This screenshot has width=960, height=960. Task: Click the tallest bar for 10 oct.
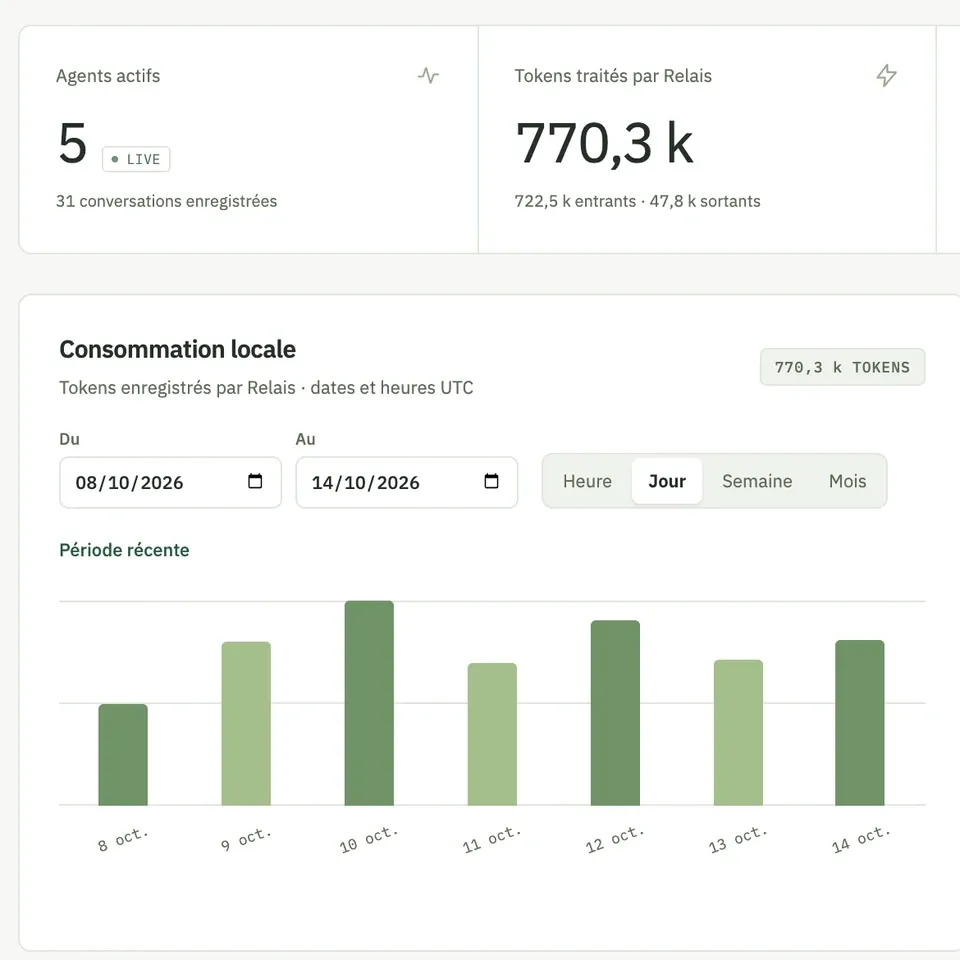click(369, 703)
